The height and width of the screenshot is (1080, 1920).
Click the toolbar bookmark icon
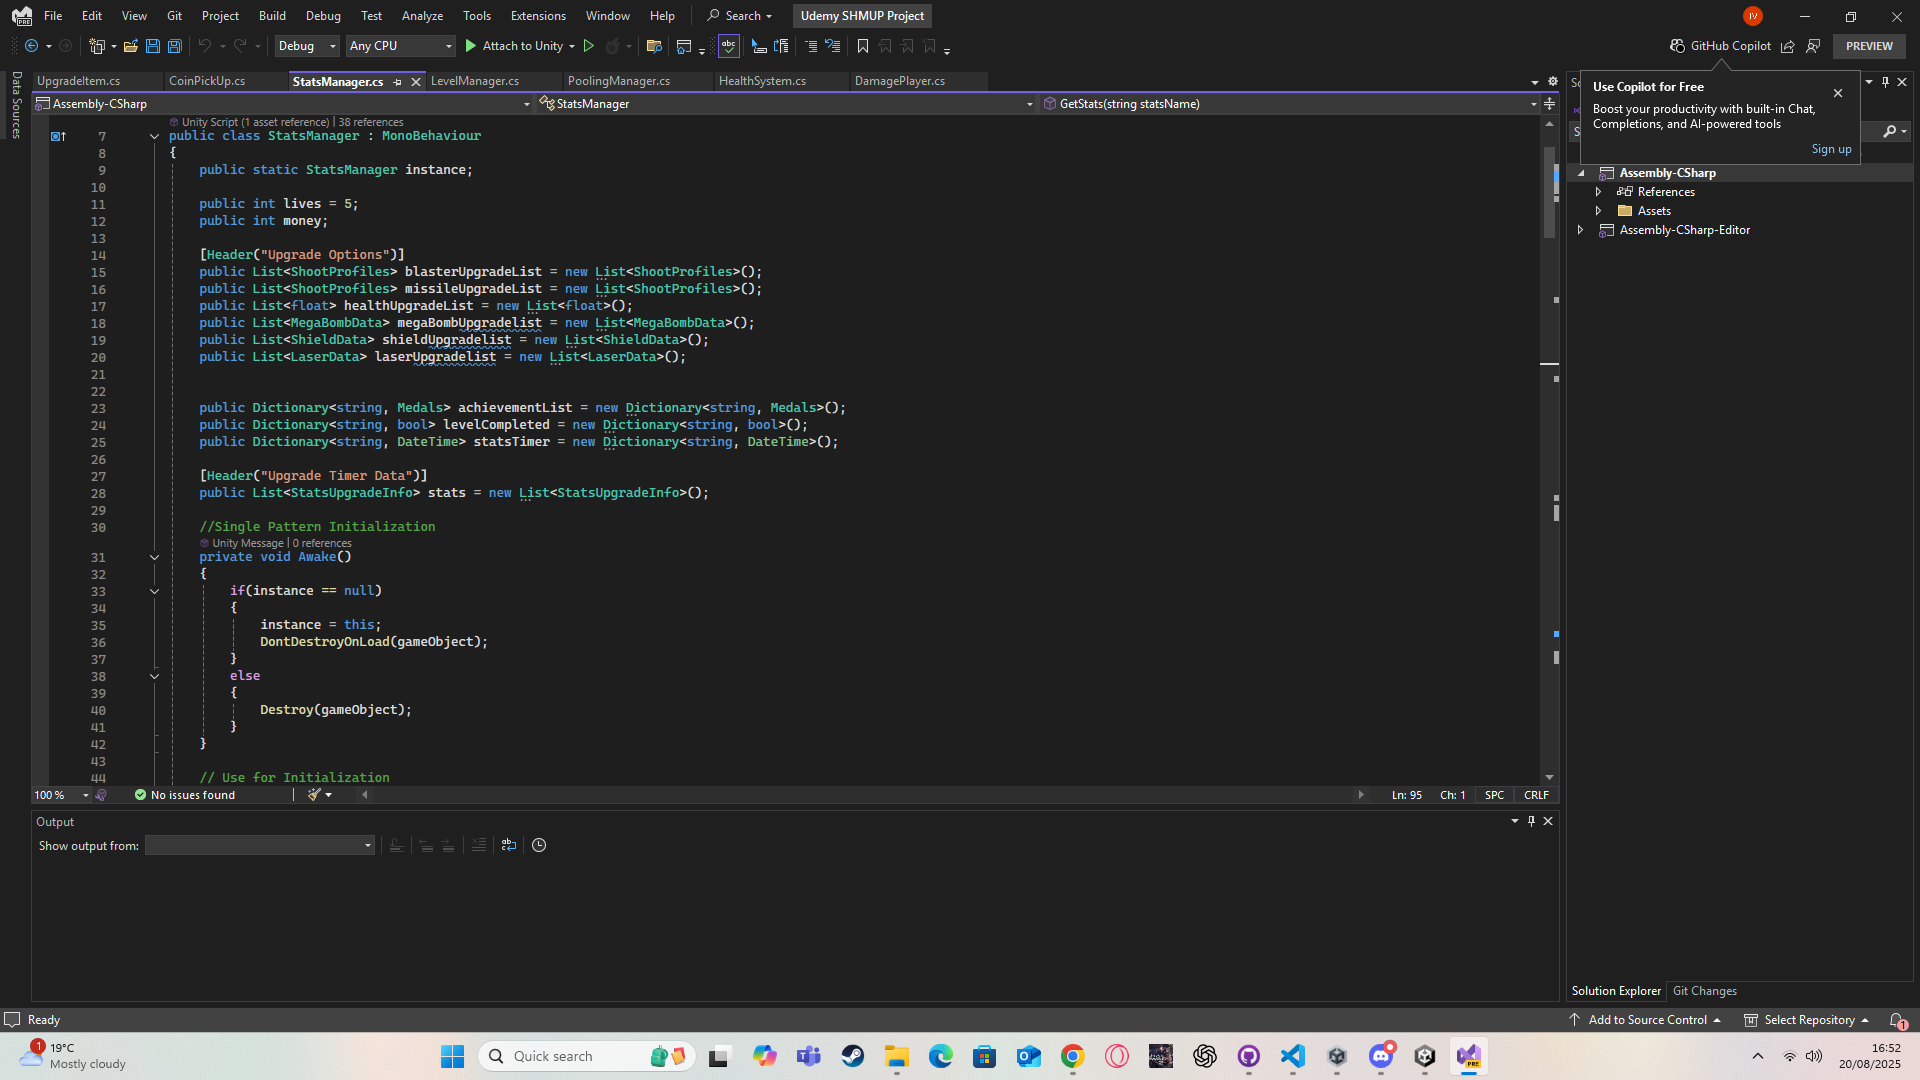click(863, 46)
